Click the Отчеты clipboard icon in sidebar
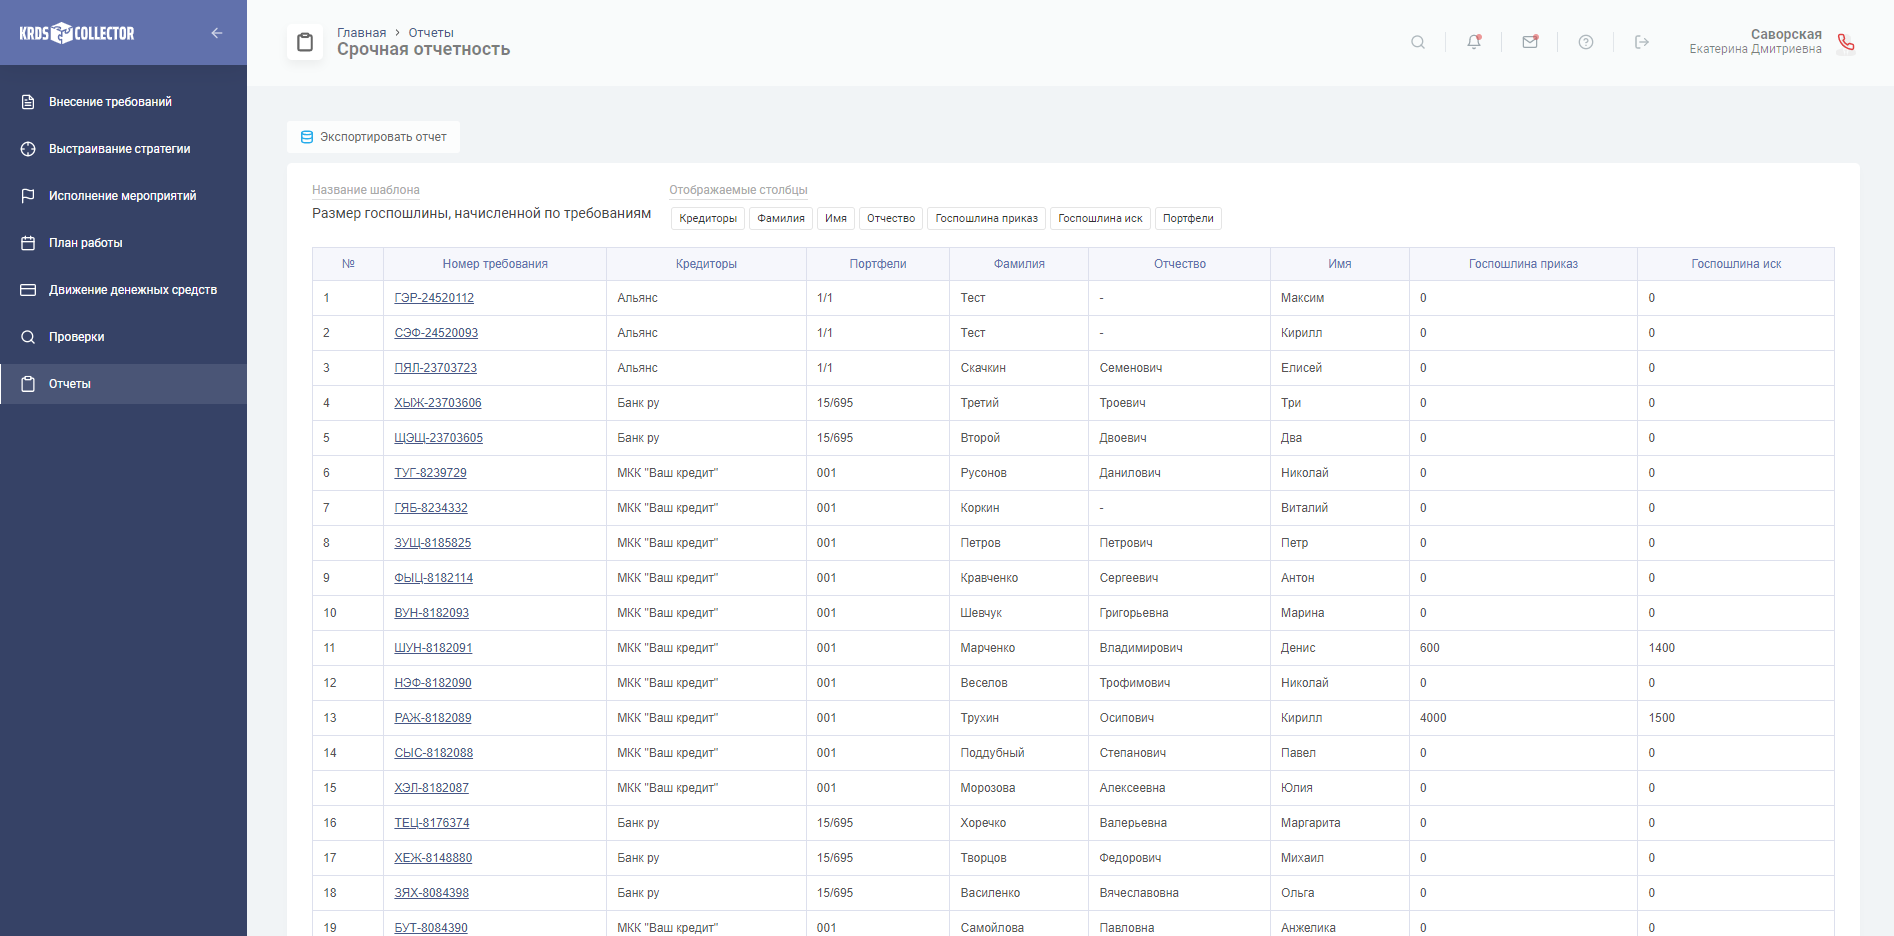 pos(28,384)
